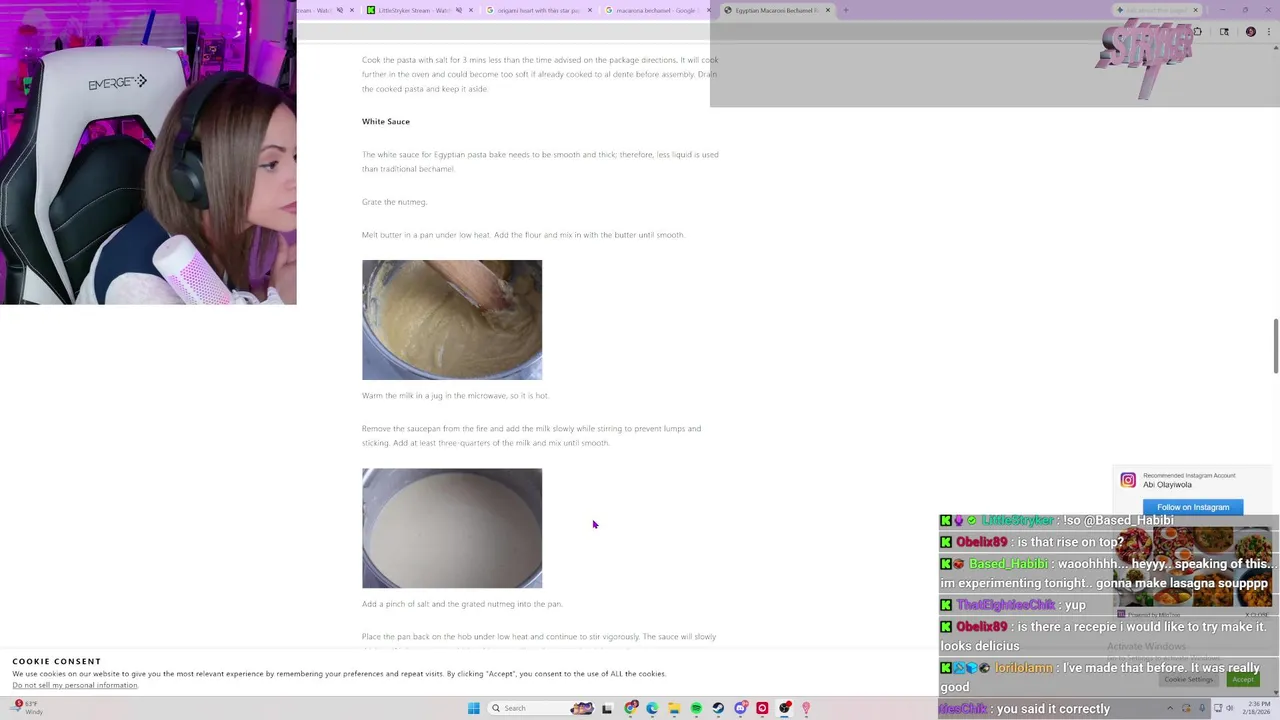
Task: Launch Microsoft Edge from the taskbar
Action: pos(652,708)
